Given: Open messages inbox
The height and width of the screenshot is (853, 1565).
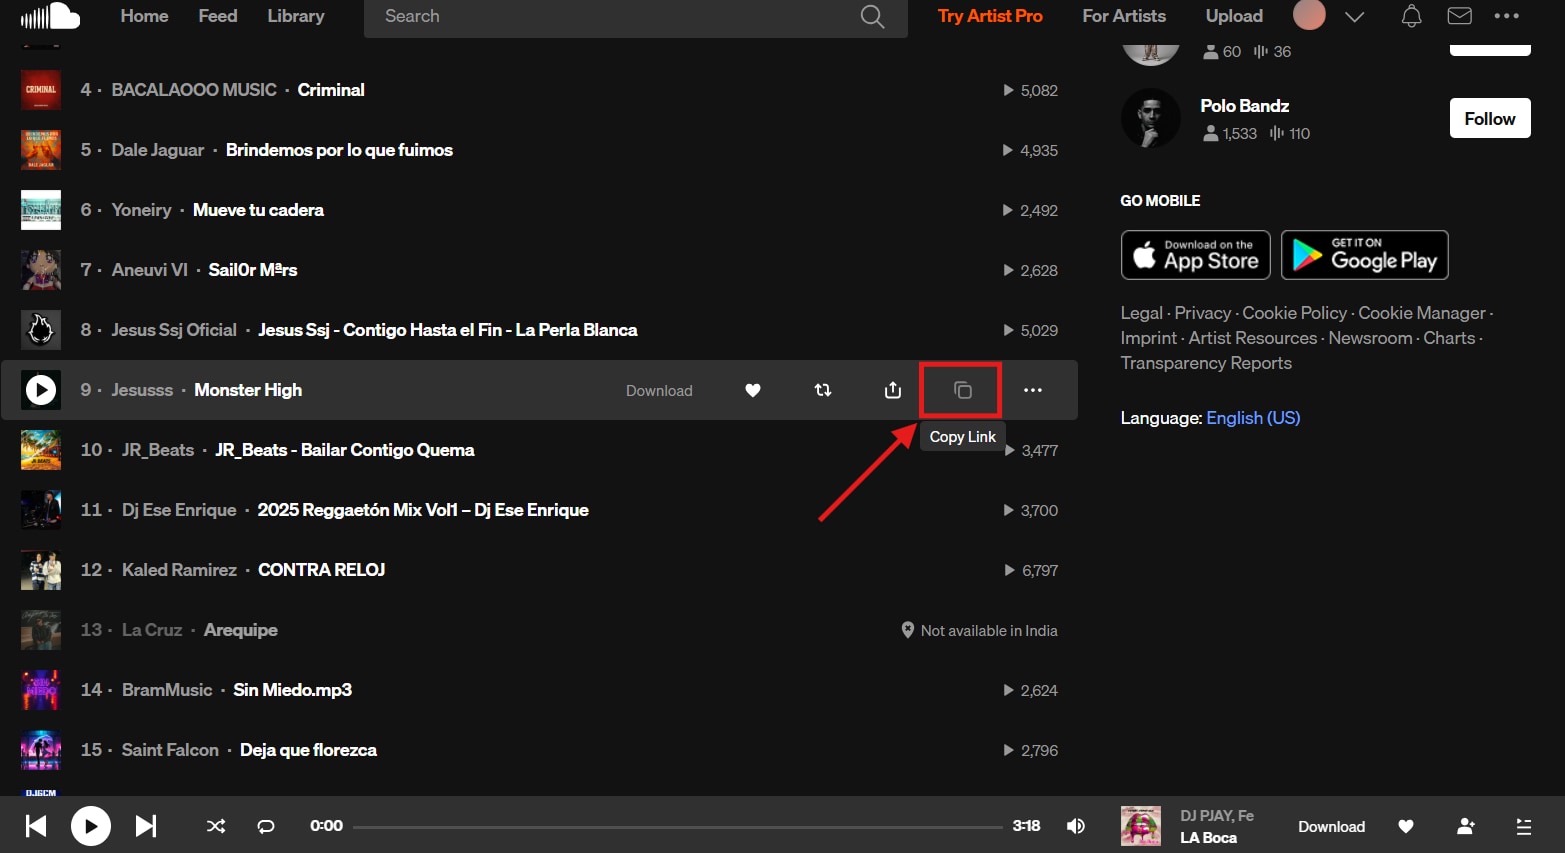Looking at the screenshot, I should pyautogui.click(x=1459, y=16).
